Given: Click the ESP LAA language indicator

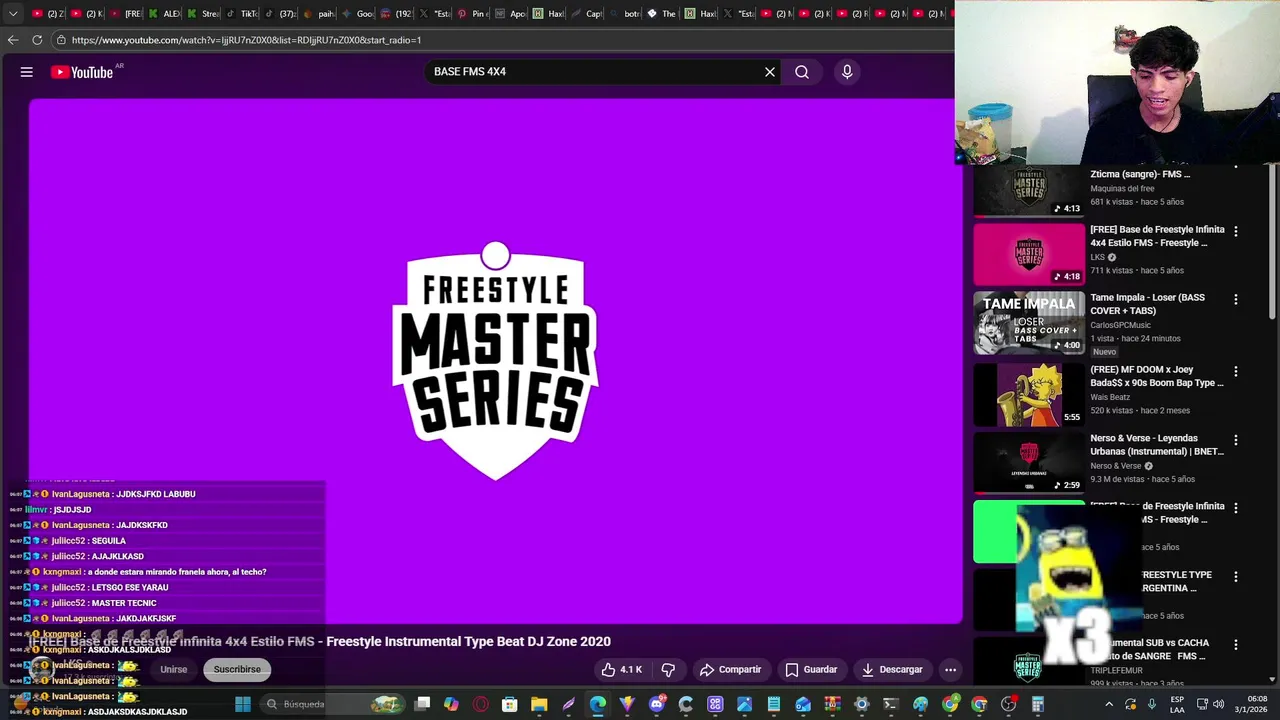Looking at the screenshot, I should point(1177,704).
